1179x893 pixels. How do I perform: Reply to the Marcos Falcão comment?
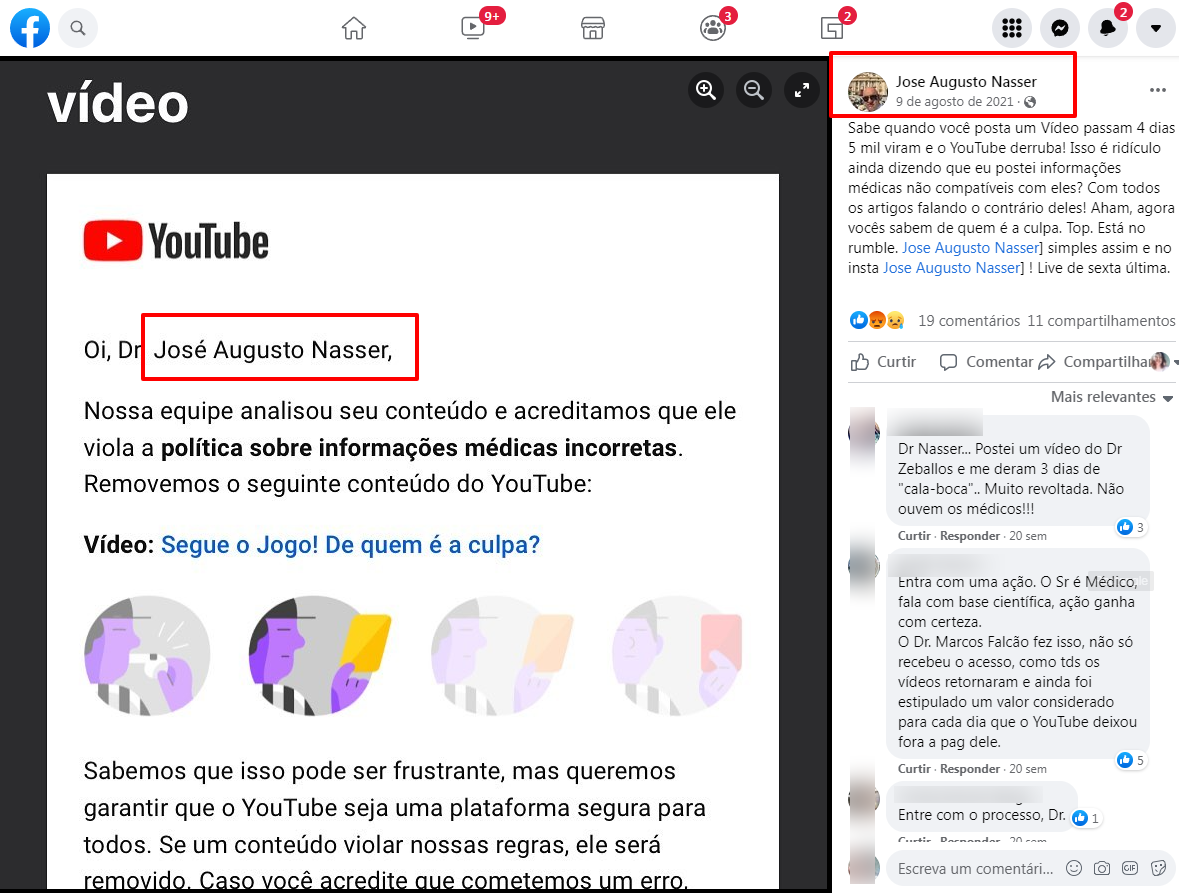[970, 769]
